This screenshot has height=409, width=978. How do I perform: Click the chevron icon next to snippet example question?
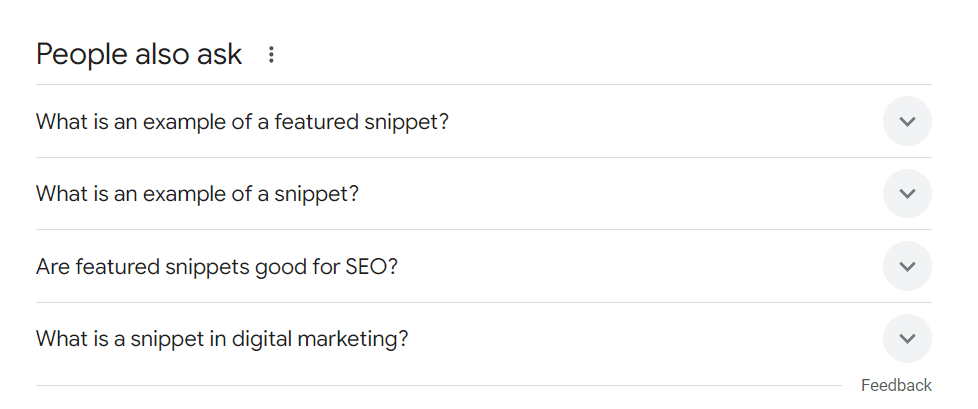click(908, 194)
